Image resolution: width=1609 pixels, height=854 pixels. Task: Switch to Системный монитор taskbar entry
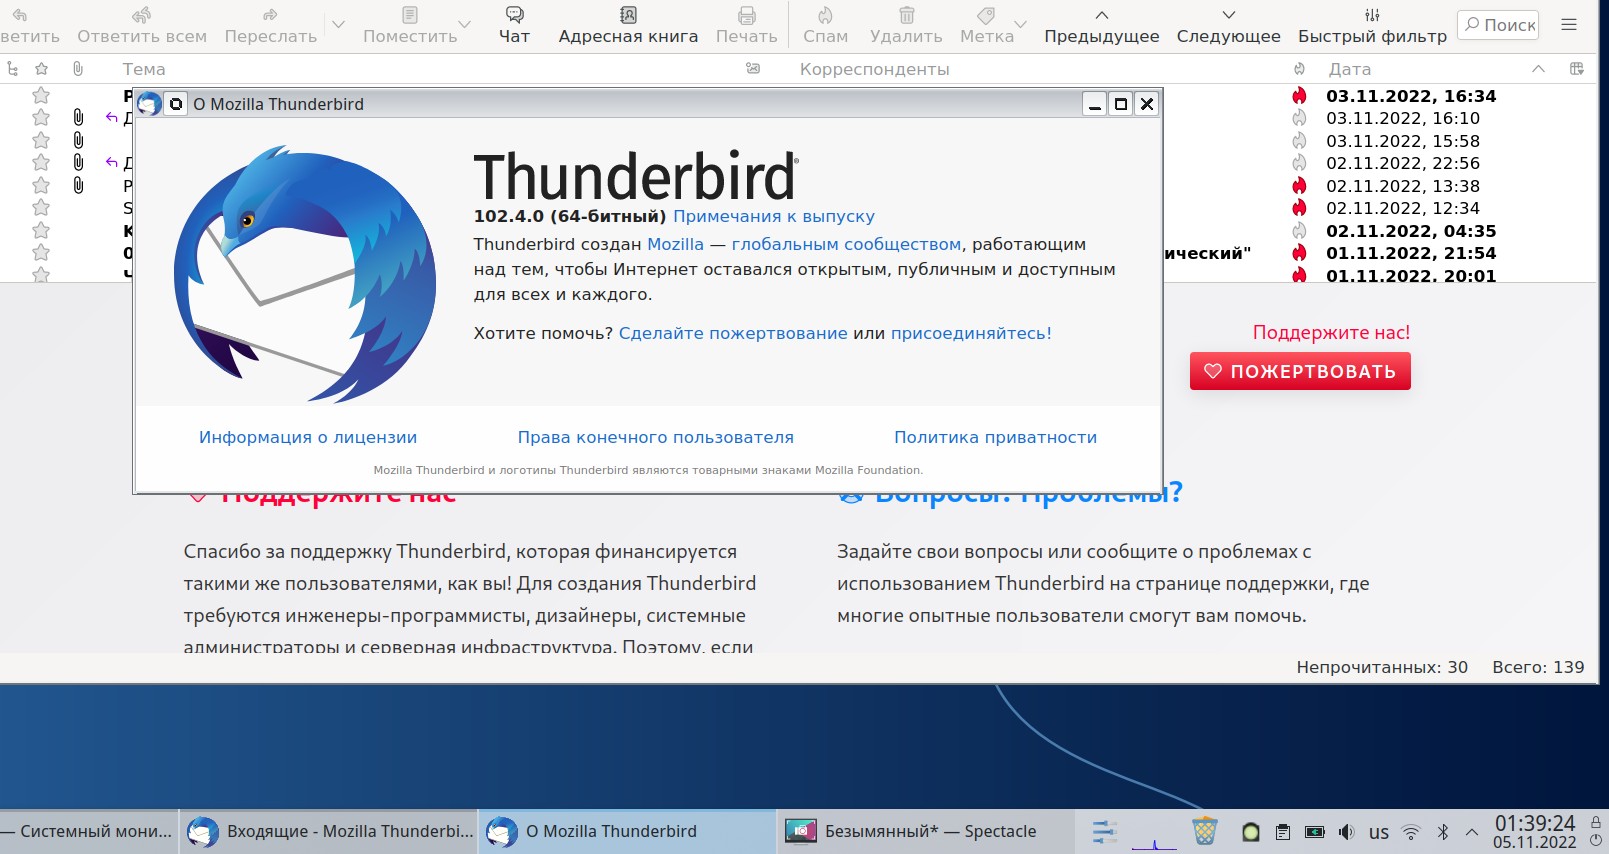click(x=88, y=832)
